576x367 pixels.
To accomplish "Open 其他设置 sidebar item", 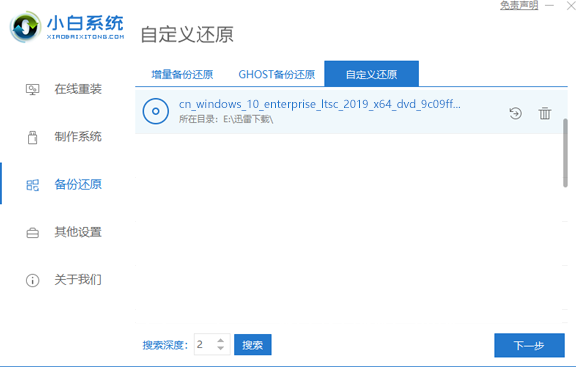I will [x=78, y=232].
